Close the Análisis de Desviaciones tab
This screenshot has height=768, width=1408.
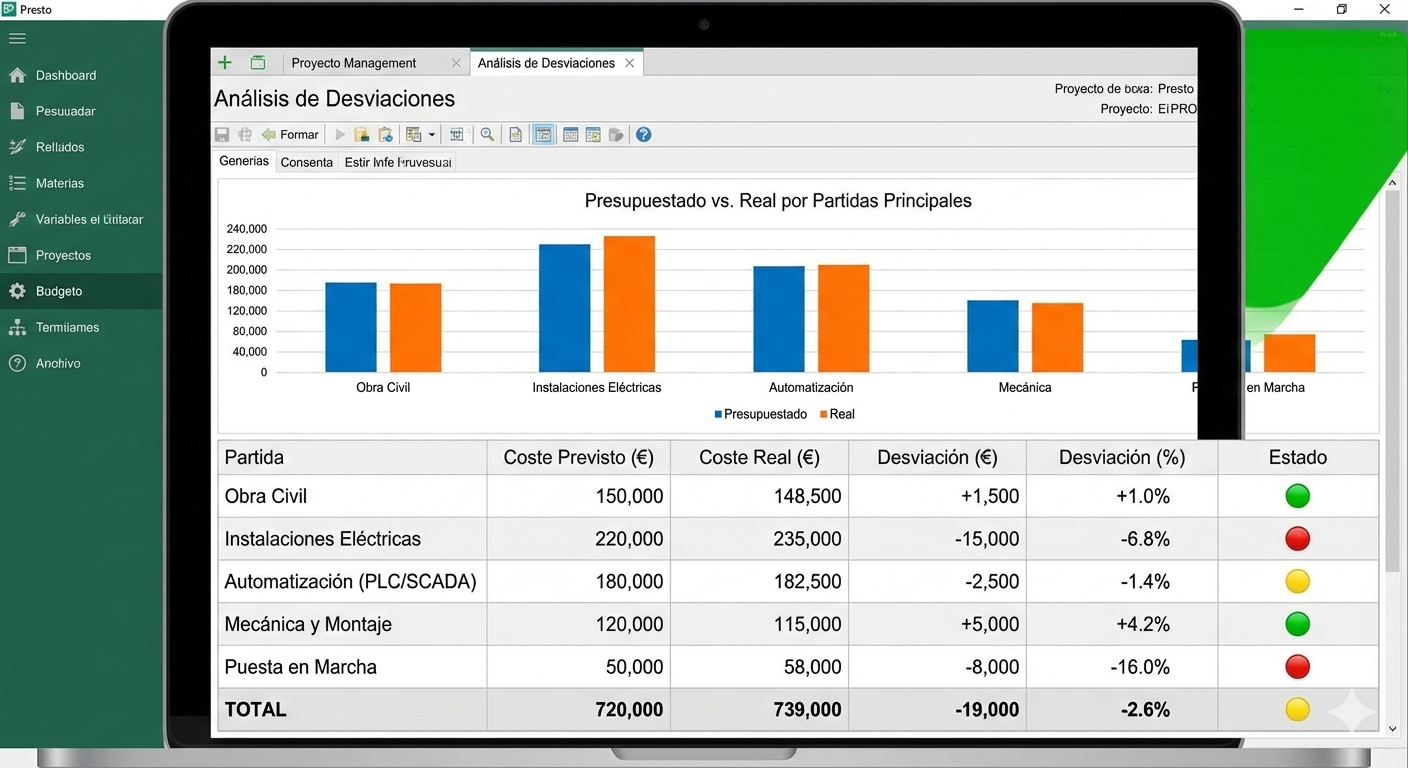tap(630, 63)
